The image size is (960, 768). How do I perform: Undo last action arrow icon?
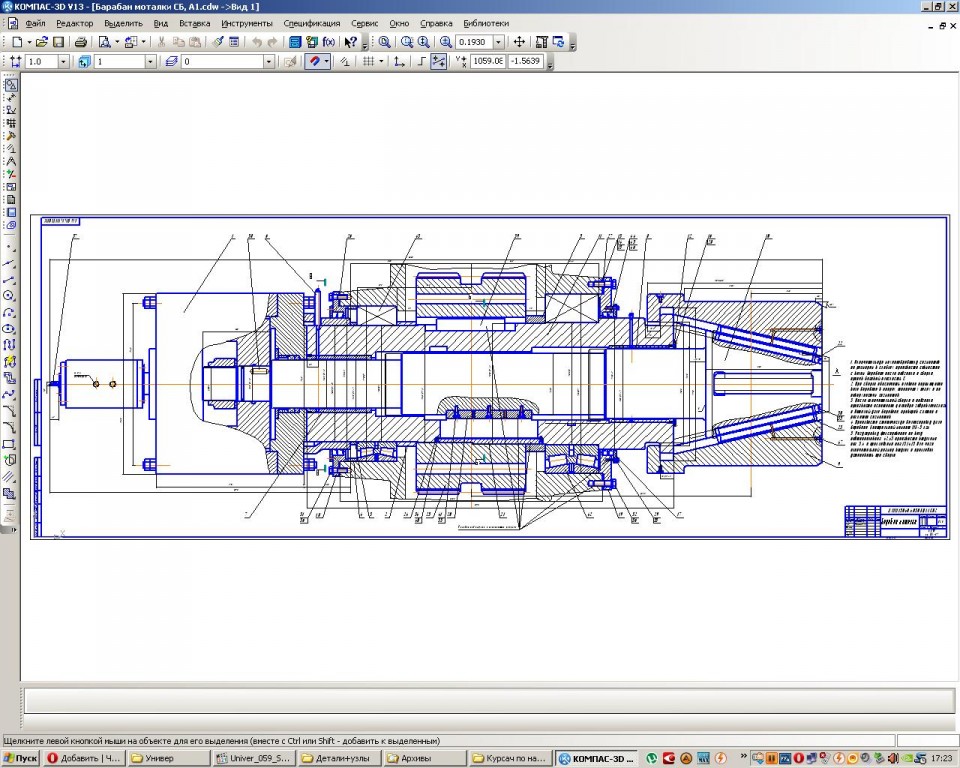coord(257,42)
